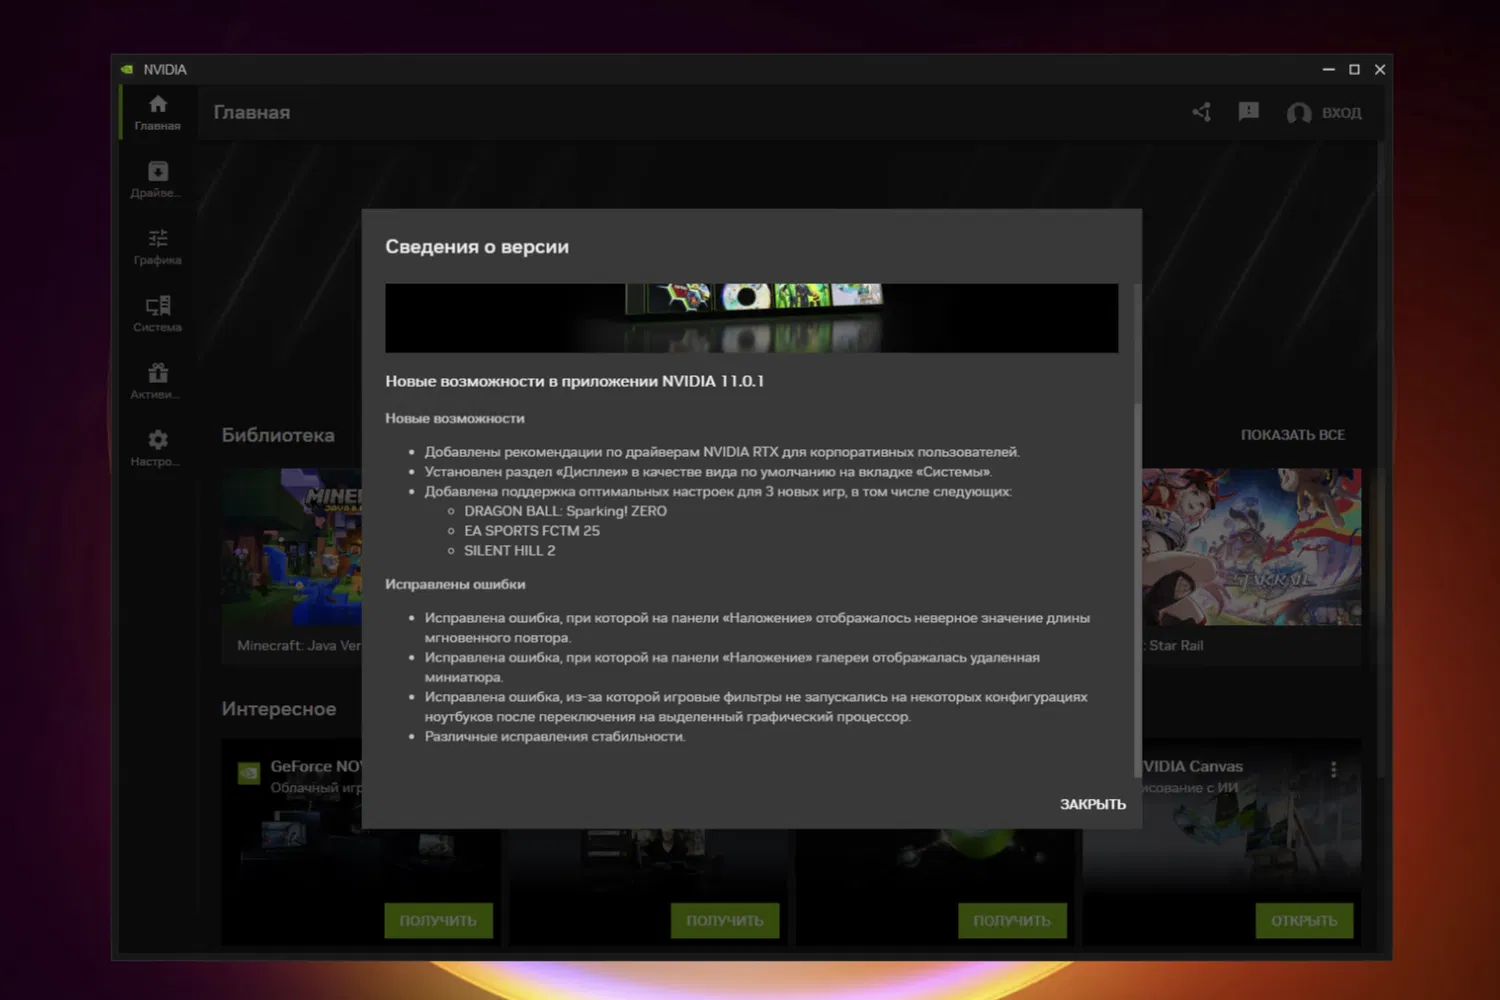The image size is (1500, 1000).
Task: Click the Сведения о версии dialog title
Action: pyautogui.click(x=477, y=247)
